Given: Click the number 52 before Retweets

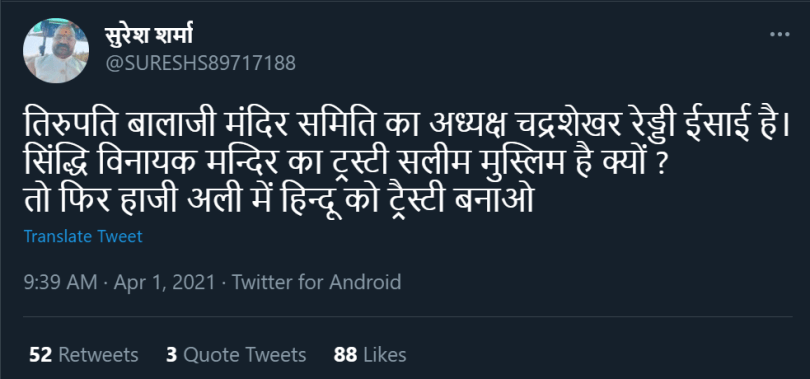Looking at the screenshot, I should click(x=40, y=355).
